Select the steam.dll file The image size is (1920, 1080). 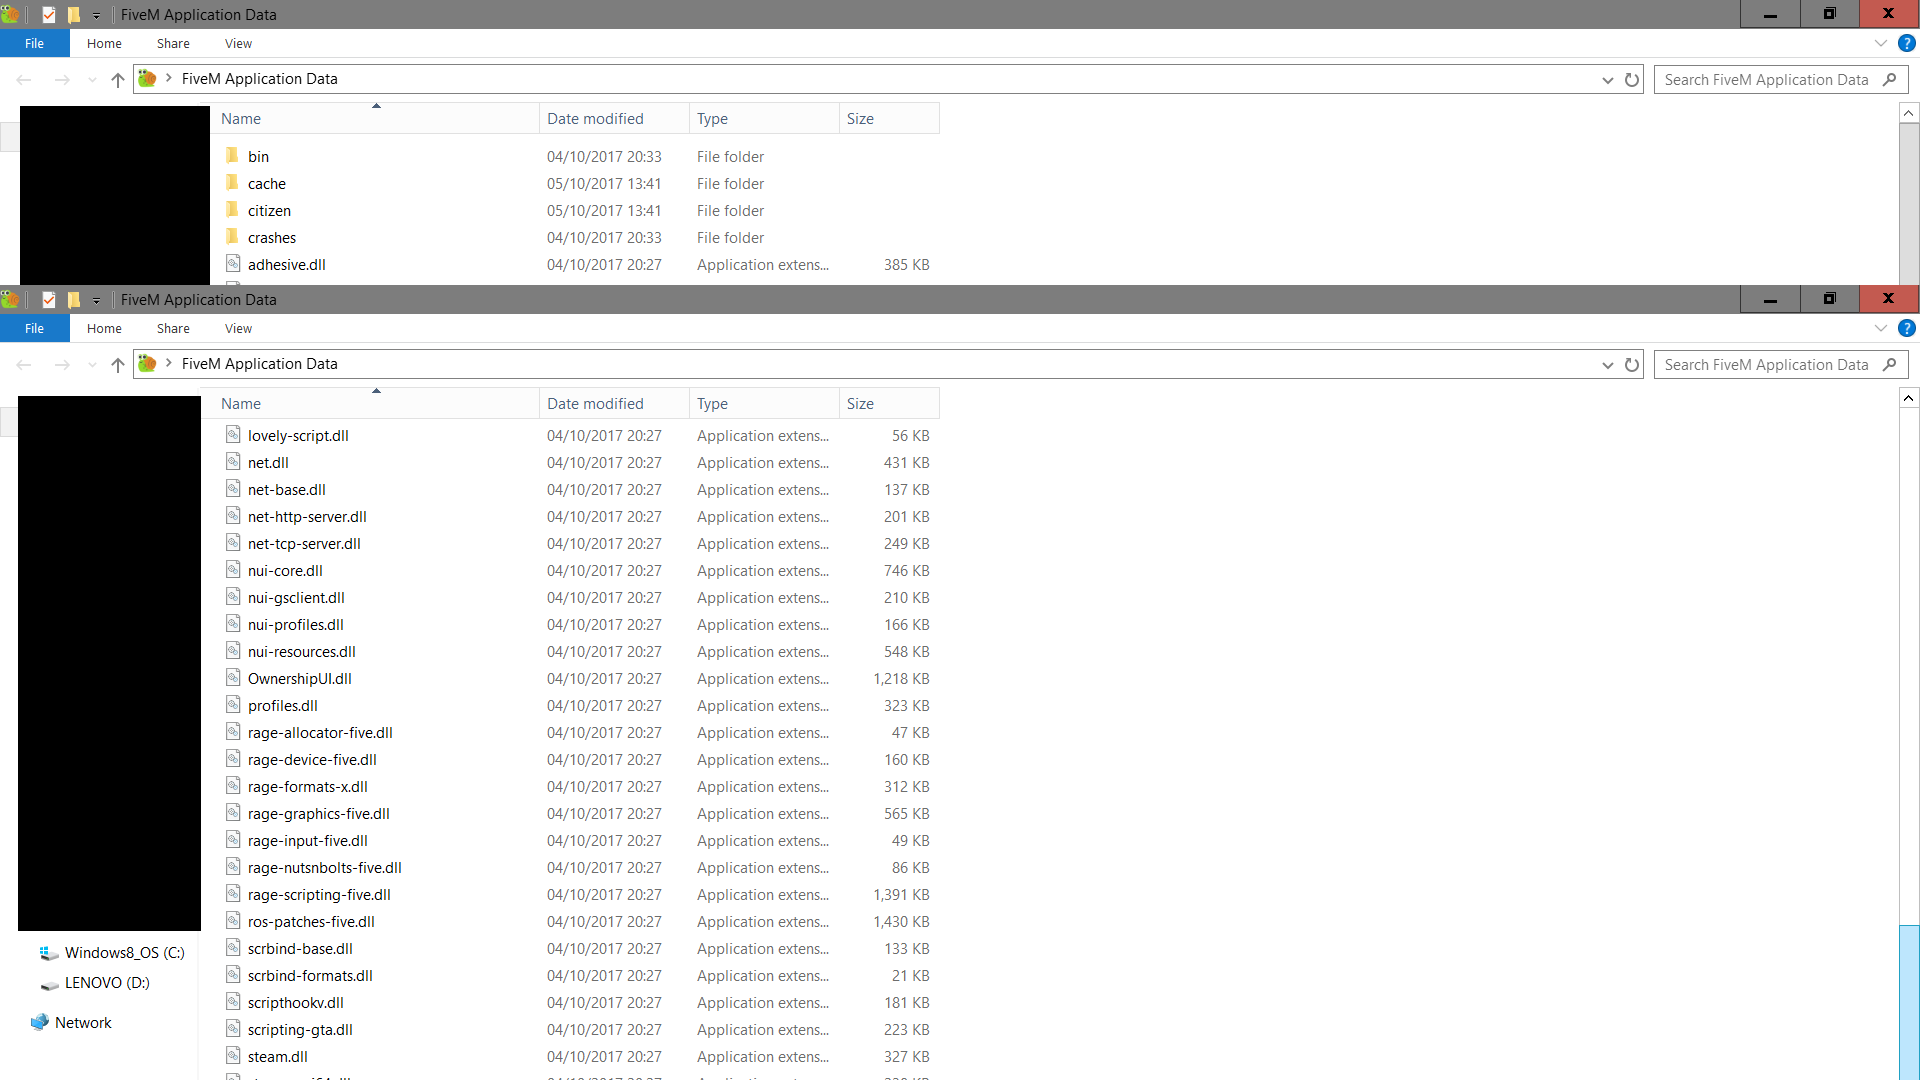click(277, 1057)
